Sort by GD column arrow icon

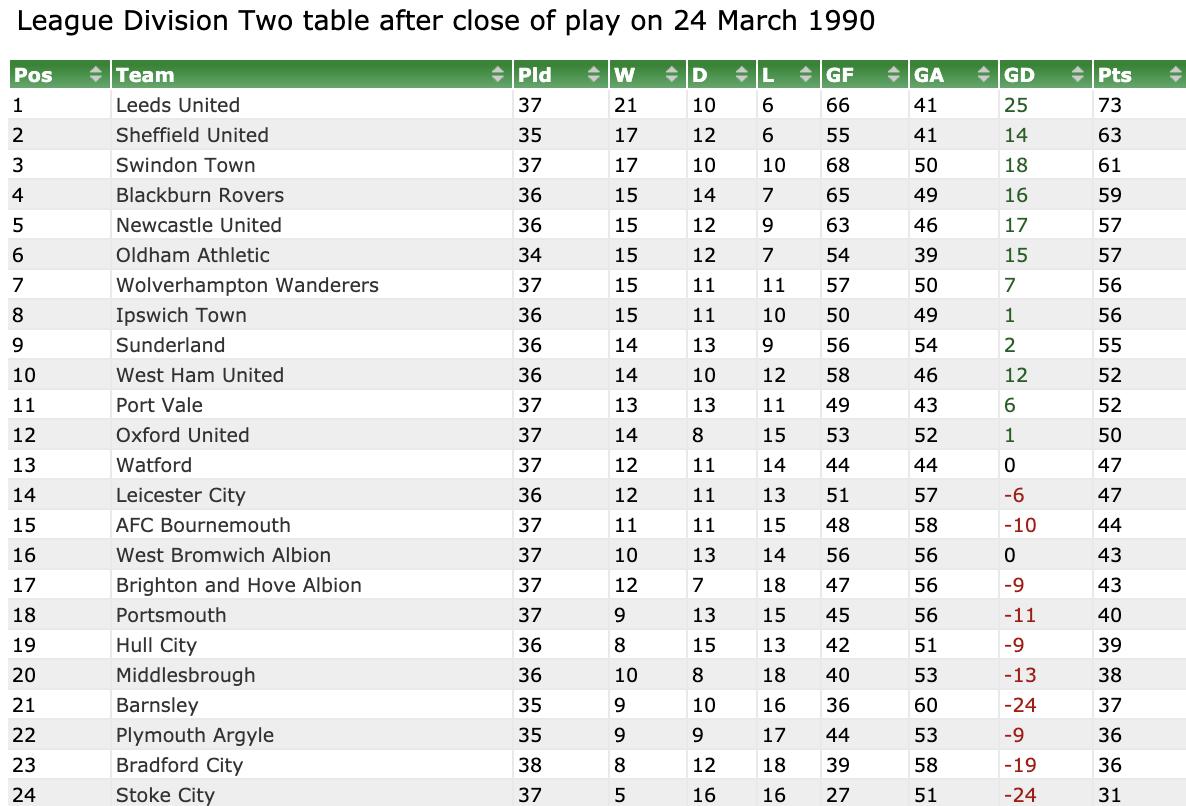tap(1079, 74)
